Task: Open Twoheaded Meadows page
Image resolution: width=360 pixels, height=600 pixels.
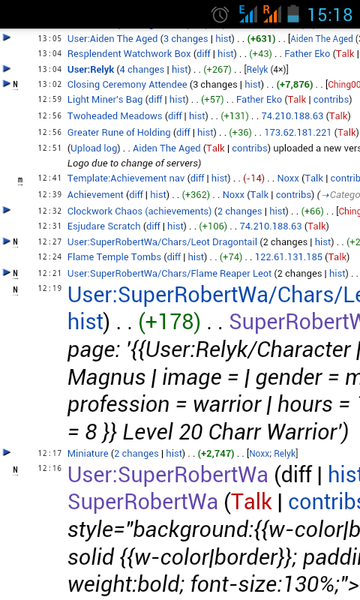Action: [115, 116]
